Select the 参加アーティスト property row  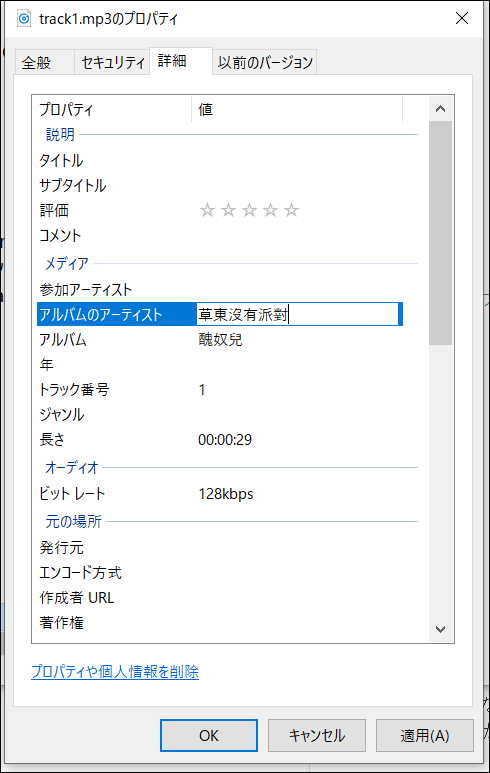click(220, 289)
